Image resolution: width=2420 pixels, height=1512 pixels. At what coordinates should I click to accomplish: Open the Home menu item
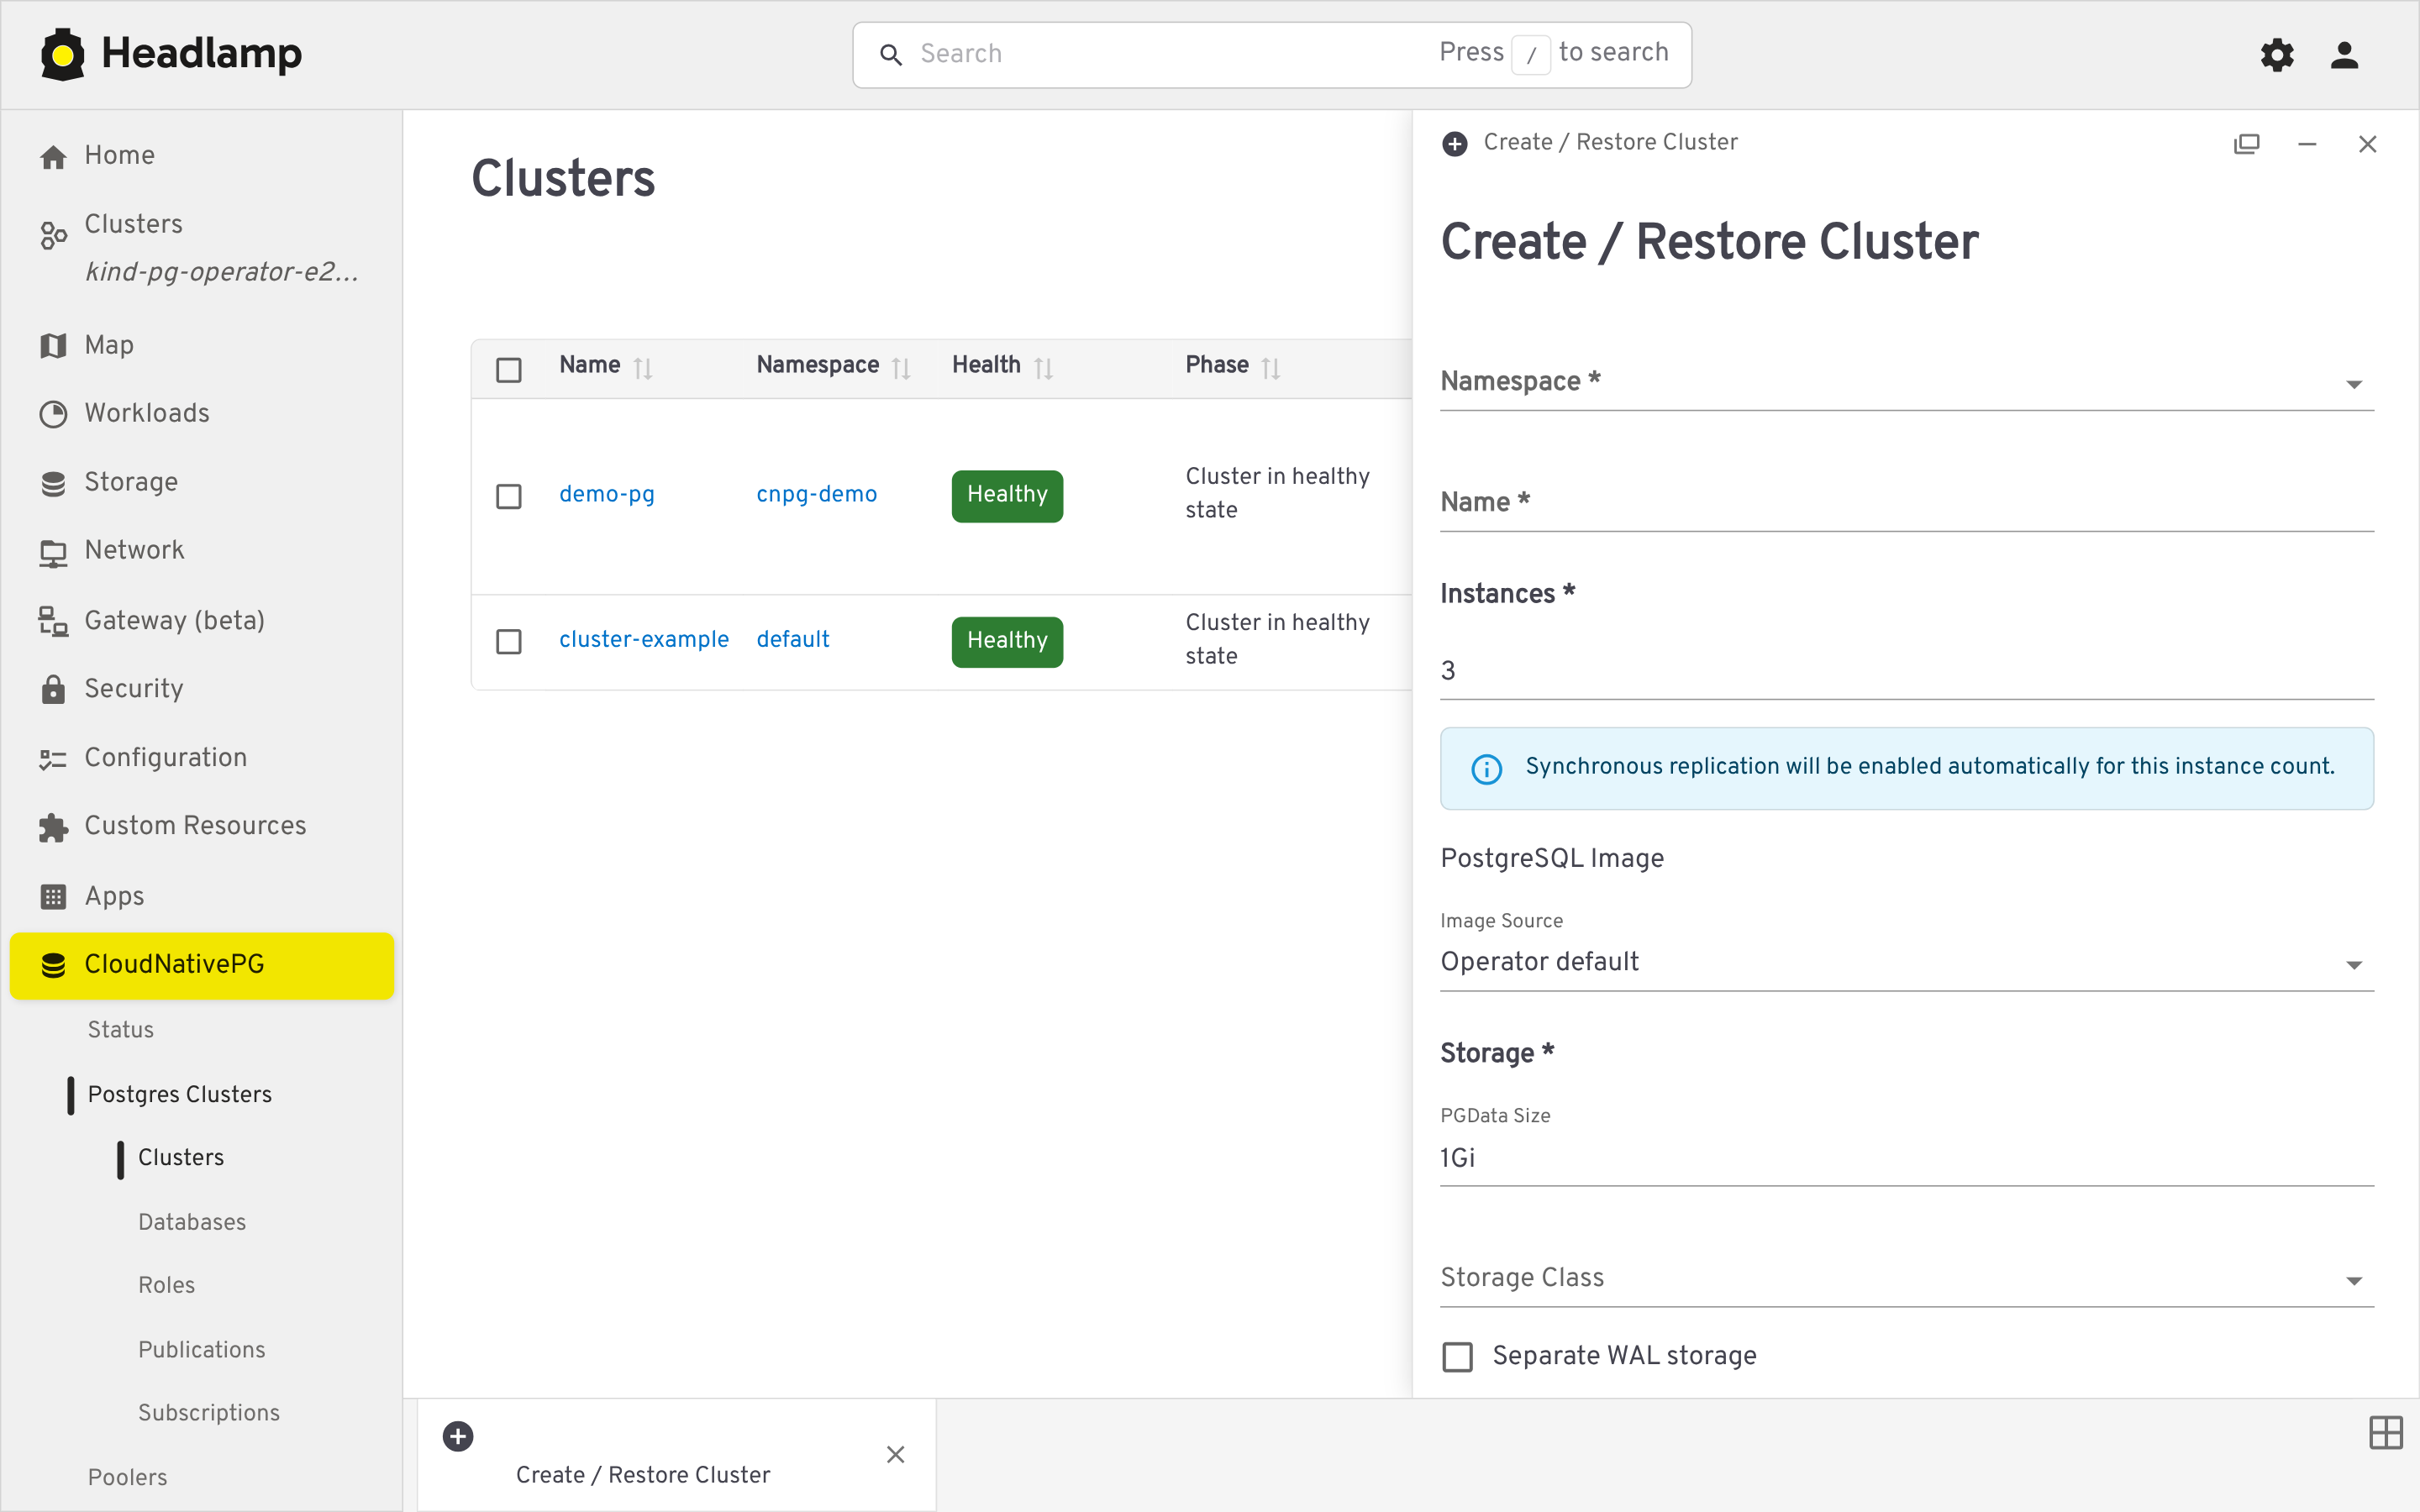[x=202, y=156]
